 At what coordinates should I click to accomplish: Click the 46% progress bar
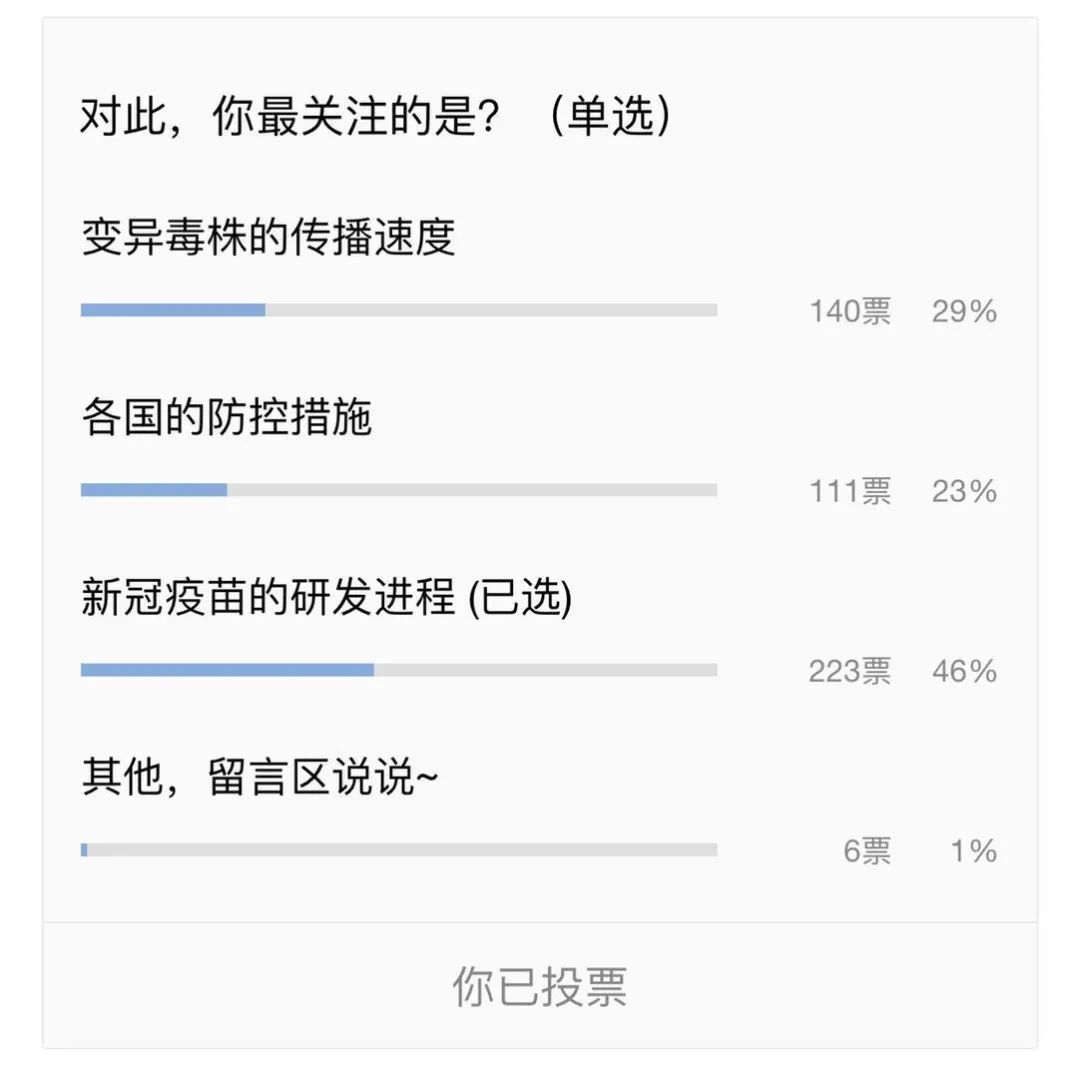pos(398,670)
